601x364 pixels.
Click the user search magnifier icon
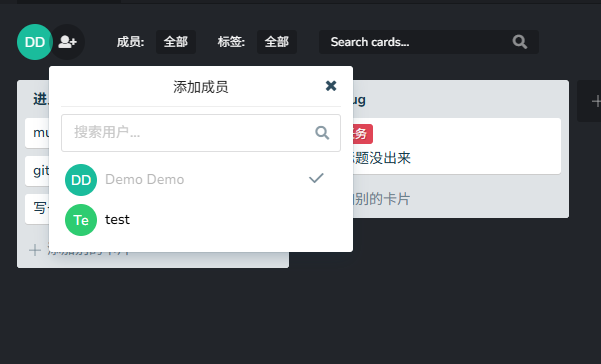(322, 133)
